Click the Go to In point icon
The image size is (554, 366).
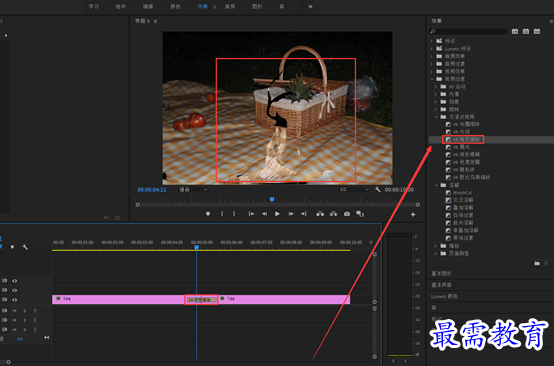251,214
